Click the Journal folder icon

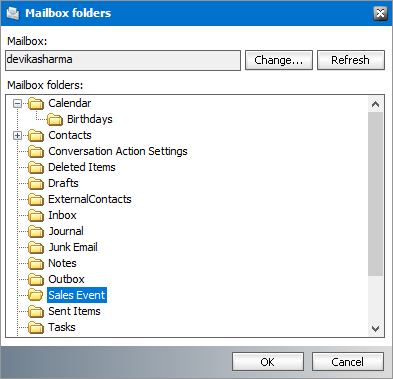pyautogui.click(x=36, y=232)
